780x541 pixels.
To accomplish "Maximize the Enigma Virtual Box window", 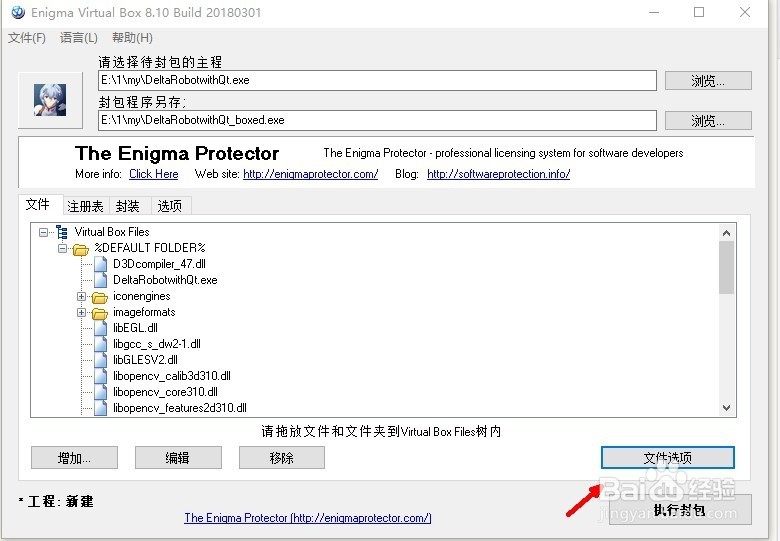I will coord(699,12).
